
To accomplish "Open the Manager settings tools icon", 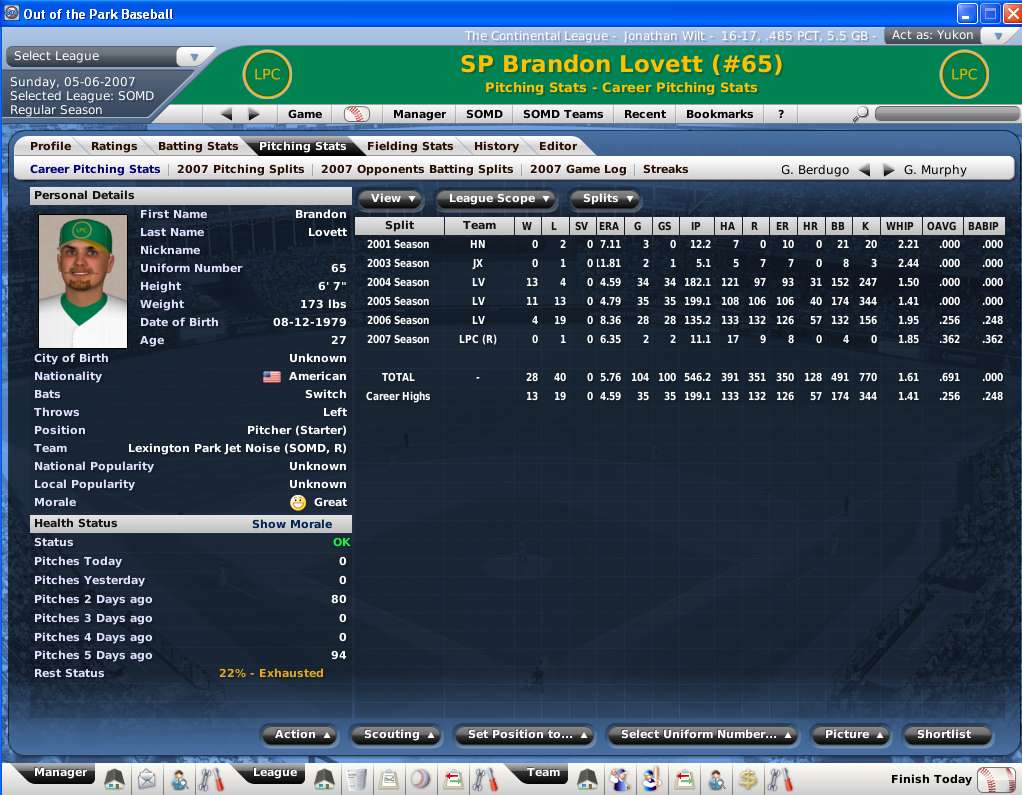I will [211, 779].
